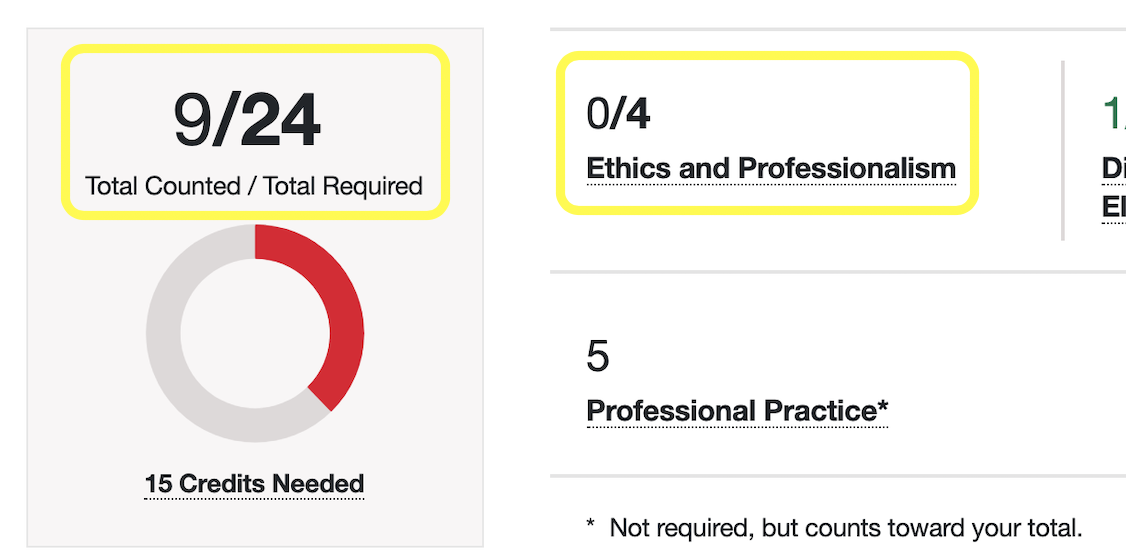The image size is (1126, 560).
Task: Click the vertical divider beside Ethics and Professionalism
Action: [1062, 150]
